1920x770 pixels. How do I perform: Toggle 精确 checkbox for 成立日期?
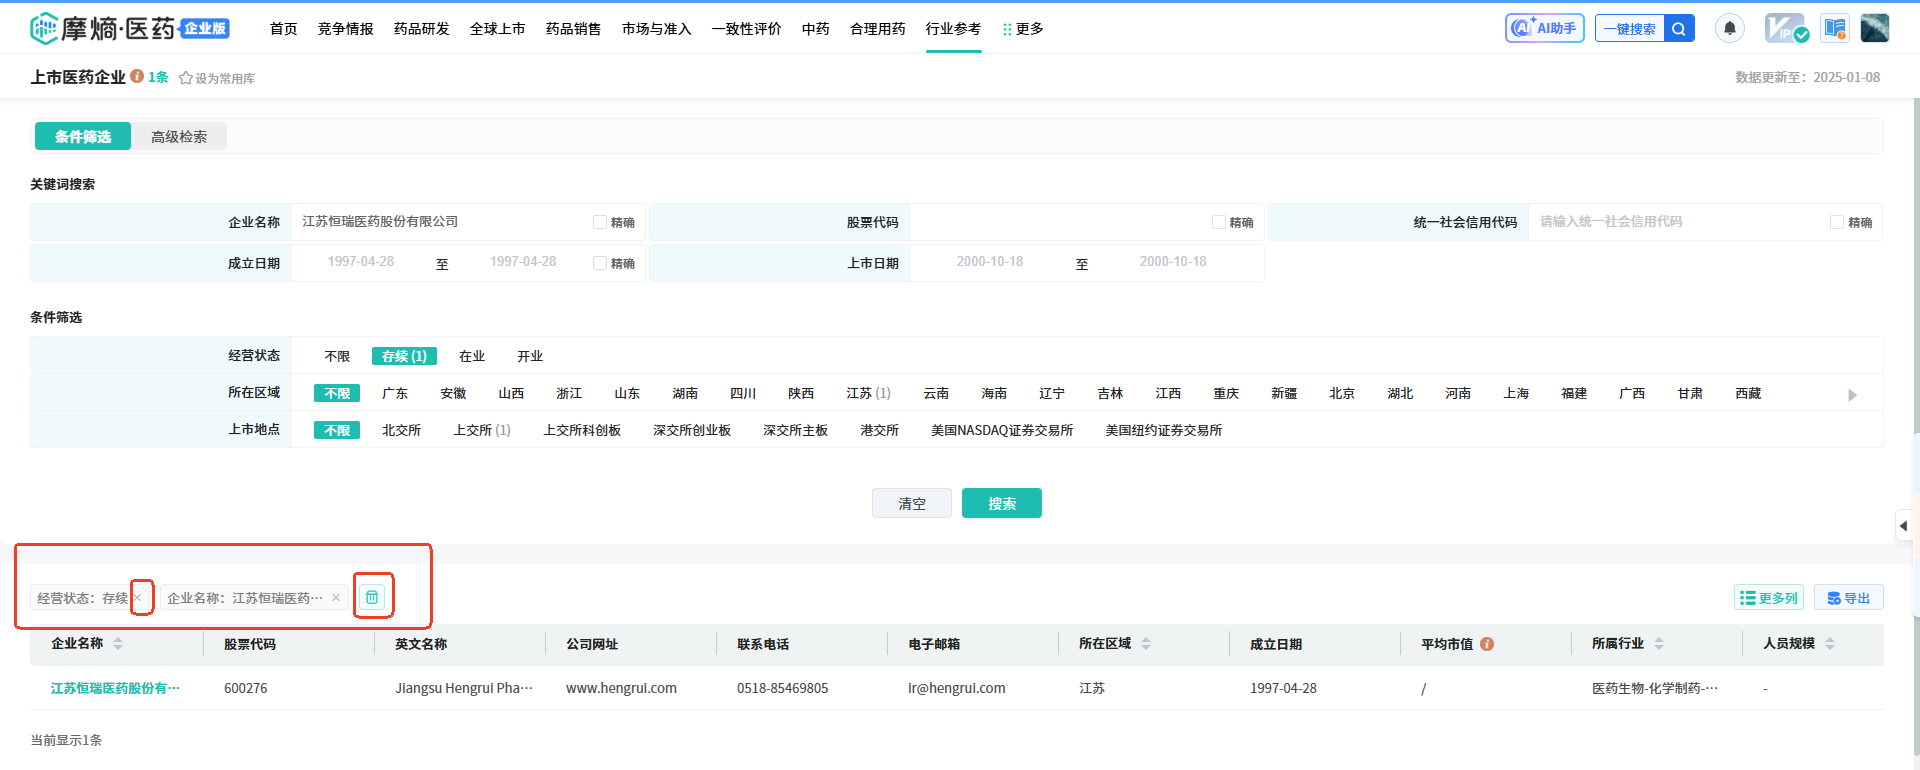click(600, 263)
